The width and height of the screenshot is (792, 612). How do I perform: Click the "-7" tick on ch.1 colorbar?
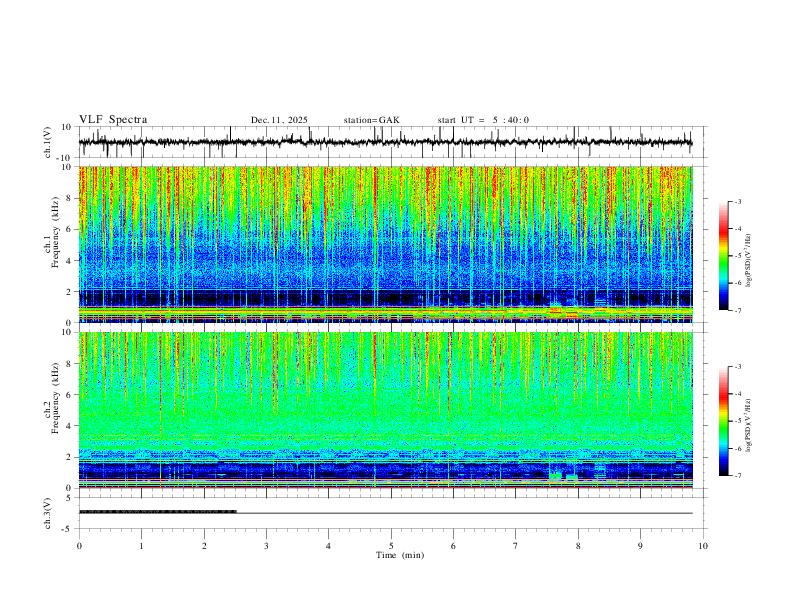click(737, 310)
